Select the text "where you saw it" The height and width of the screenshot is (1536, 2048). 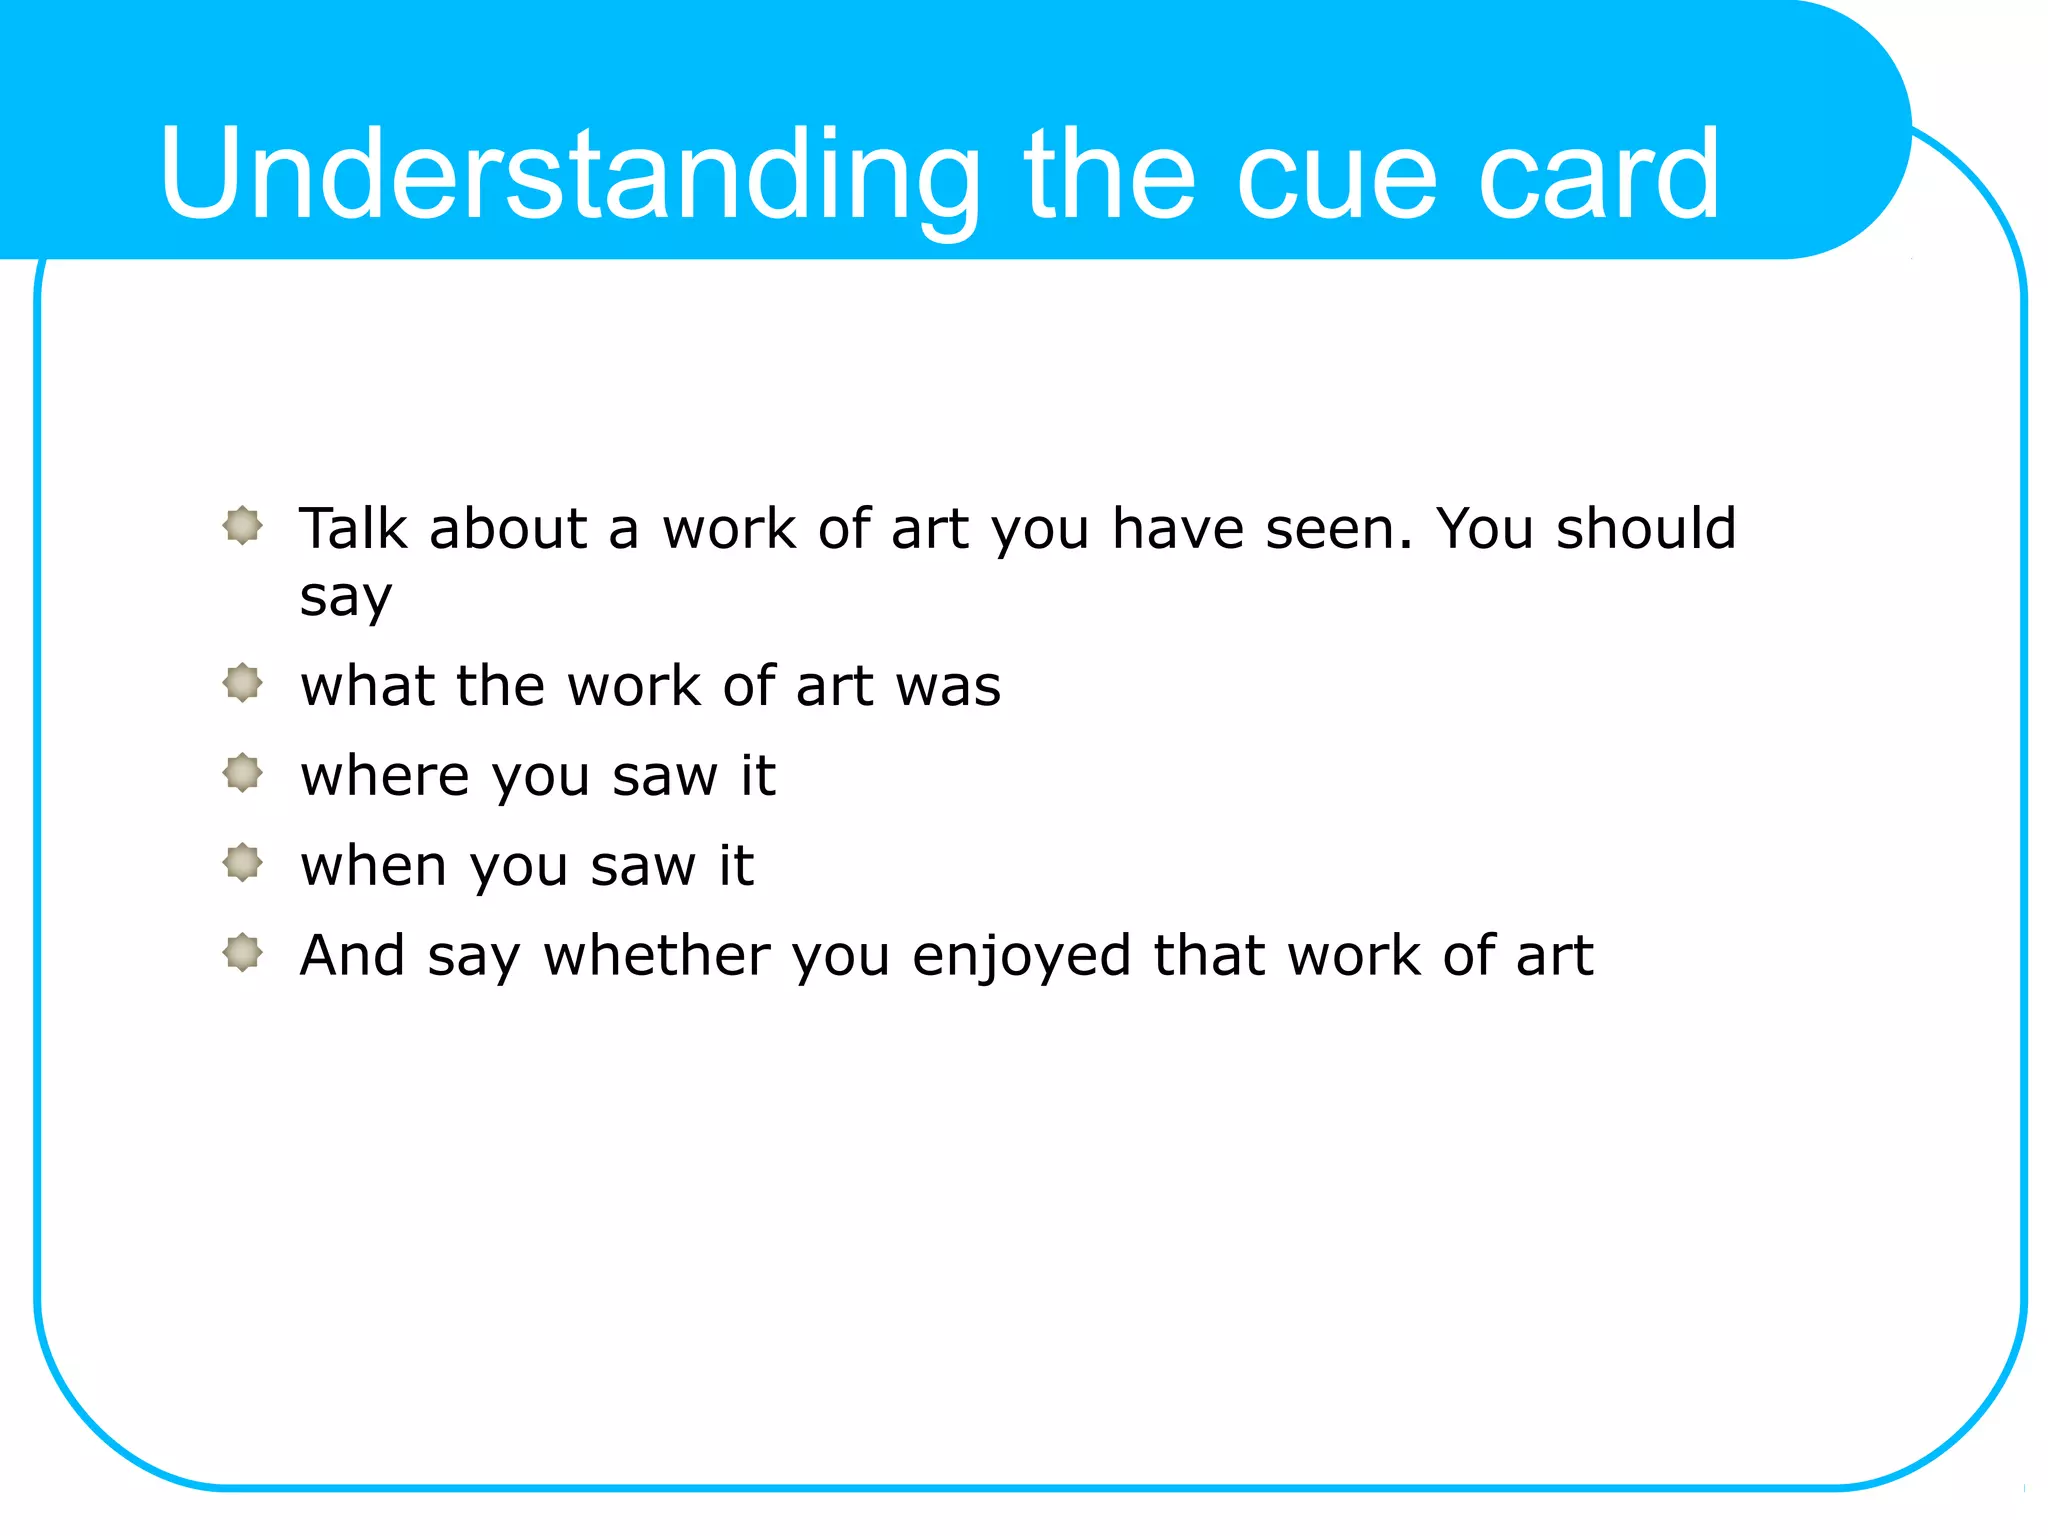click(537, 776)
